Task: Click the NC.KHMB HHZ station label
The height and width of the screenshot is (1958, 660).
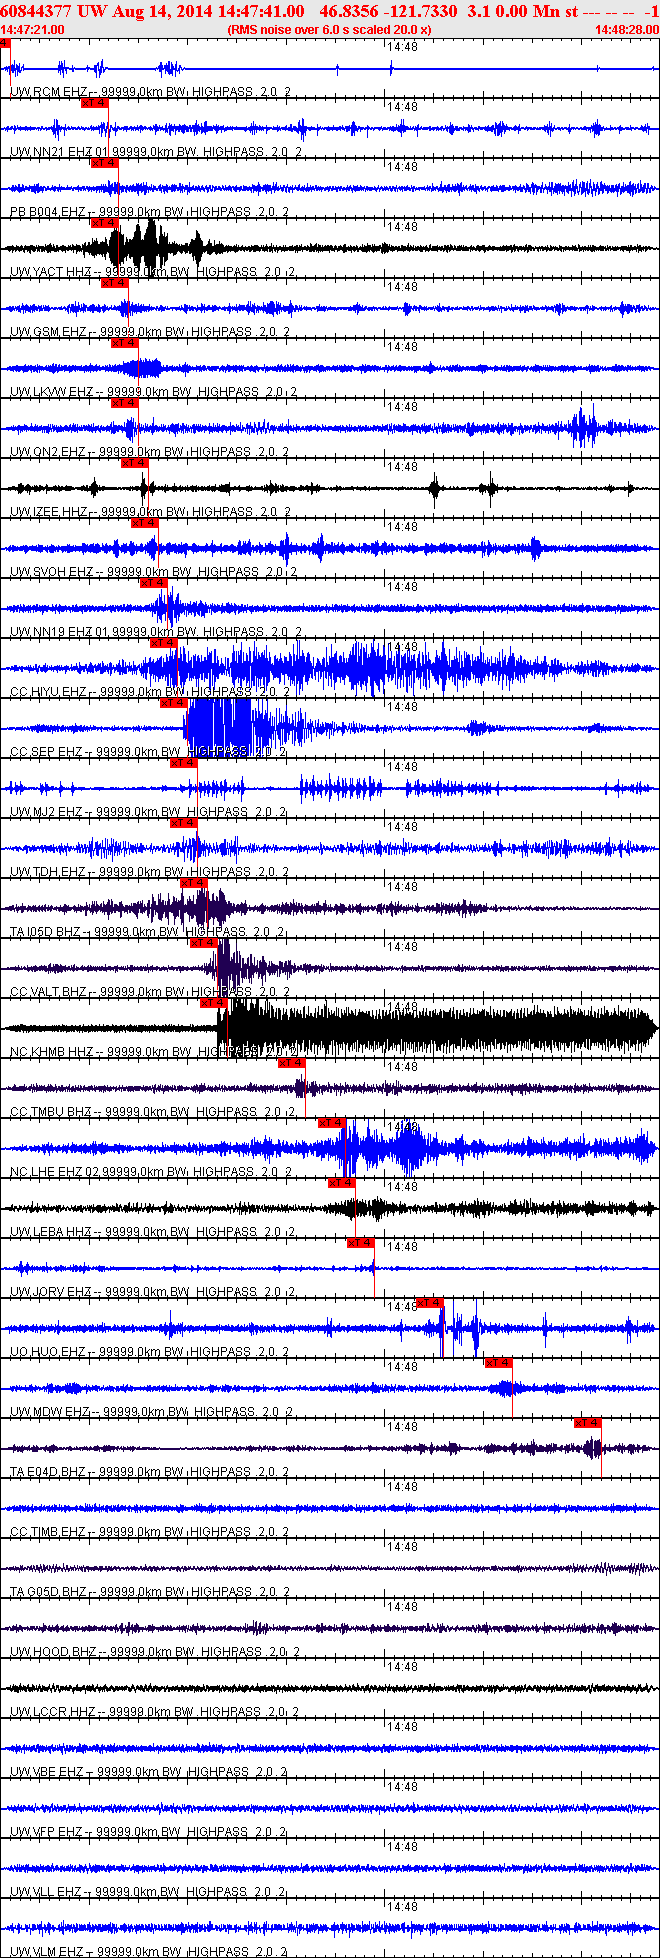Action: (x=51, y=1052)
